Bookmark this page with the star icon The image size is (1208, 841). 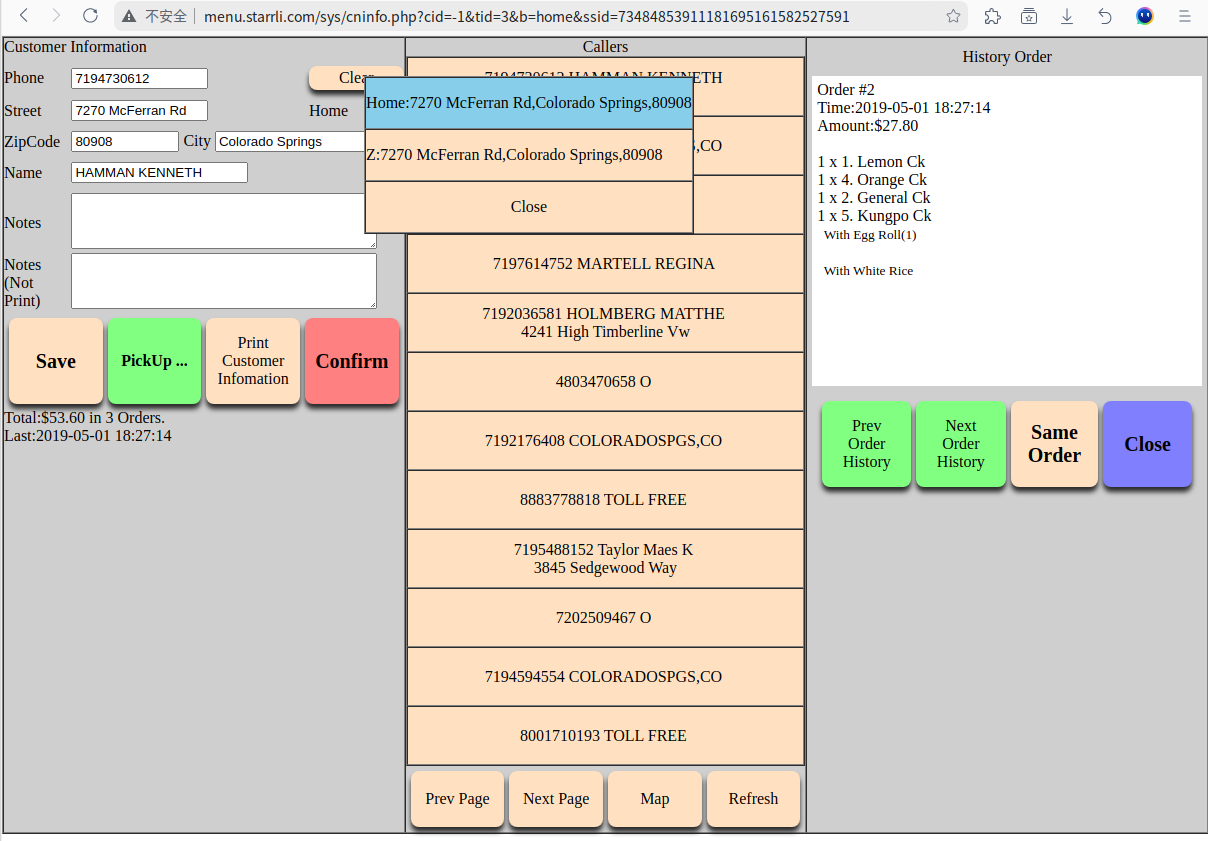tap(953, 16)
